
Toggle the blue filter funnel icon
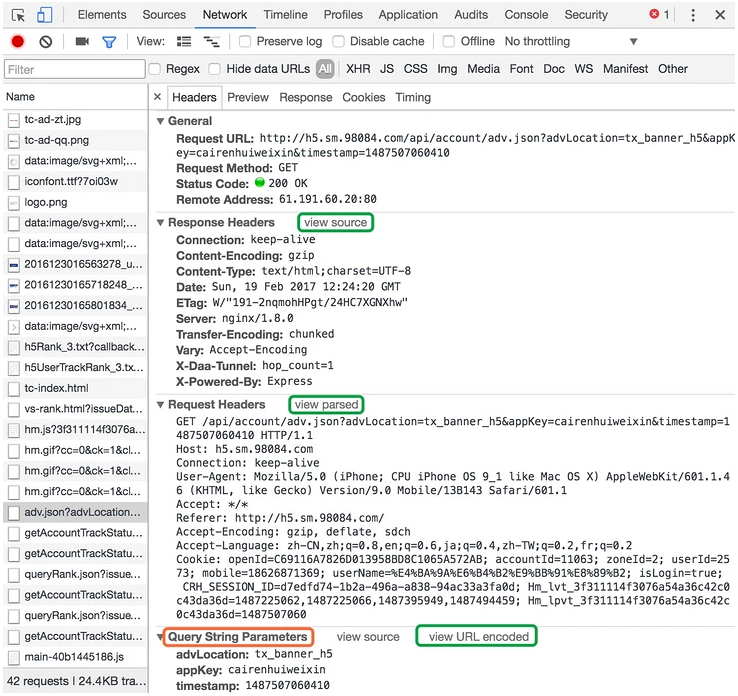pyautogui.click(x=109, y=42)
